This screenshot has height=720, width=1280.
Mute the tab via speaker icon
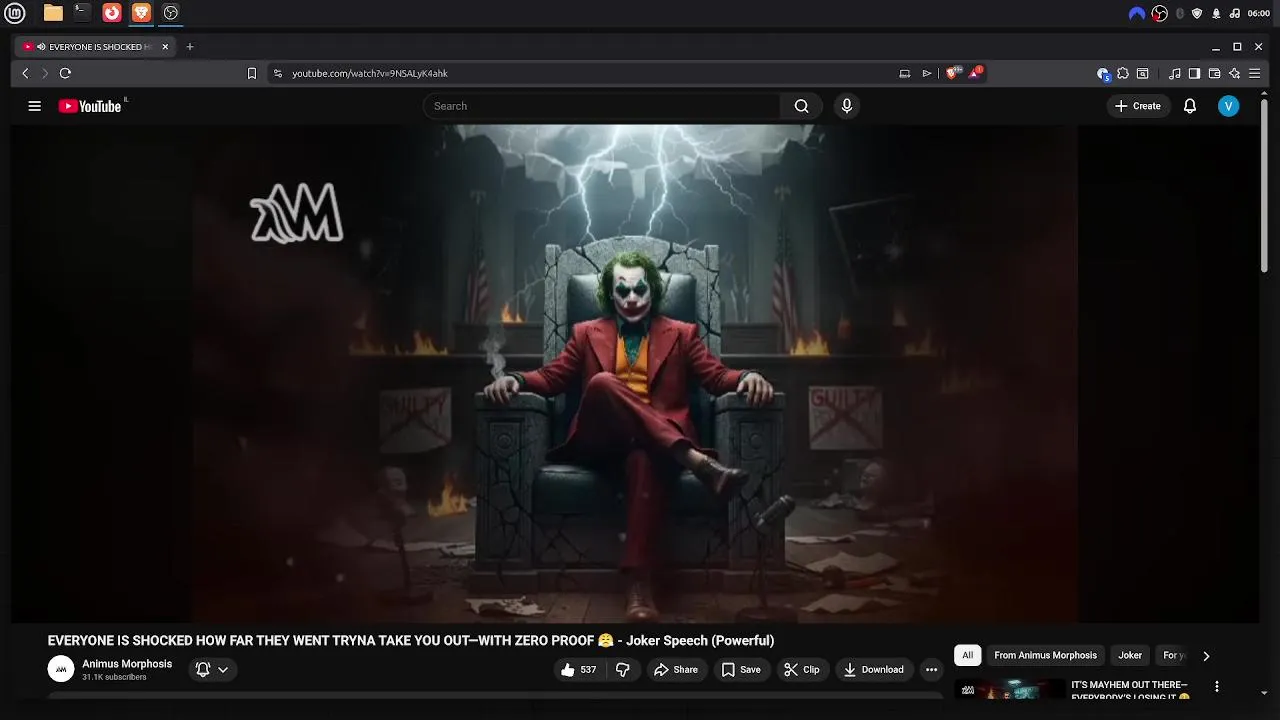pos(41,47)
